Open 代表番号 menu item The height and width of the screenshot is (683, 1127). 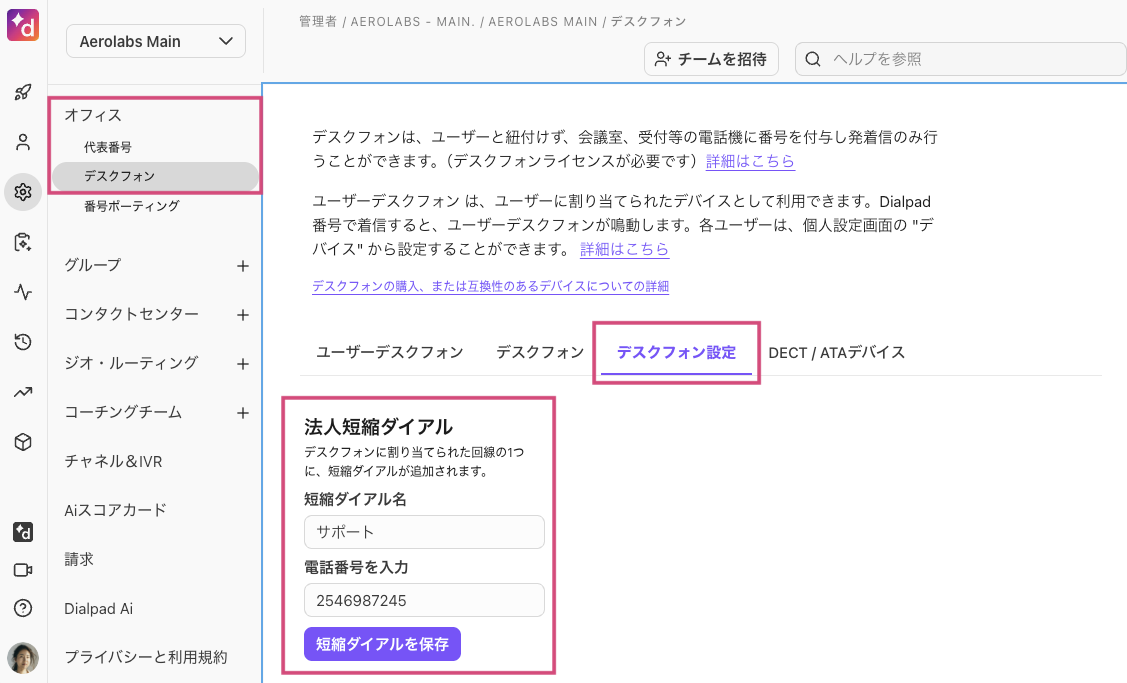point(108,147)
